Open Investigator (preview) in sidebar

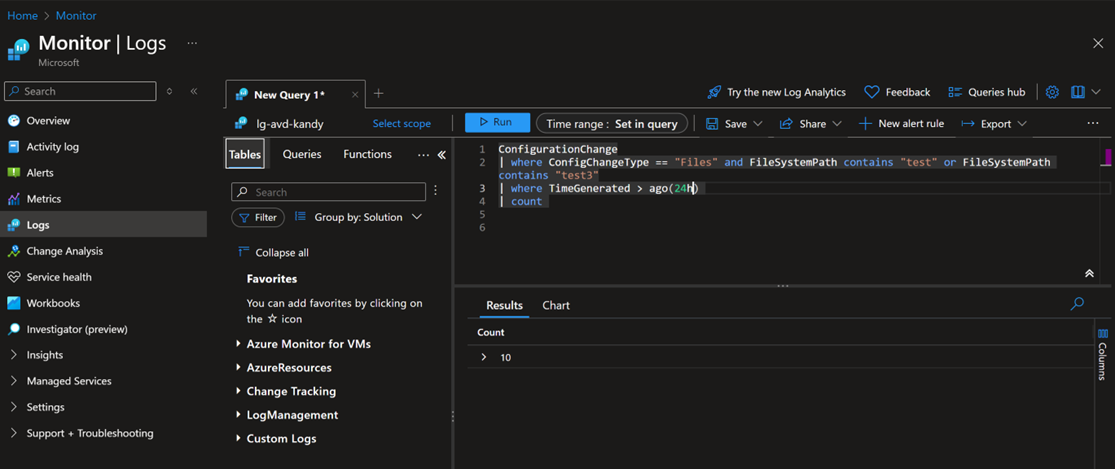click(x=77, y=330)
